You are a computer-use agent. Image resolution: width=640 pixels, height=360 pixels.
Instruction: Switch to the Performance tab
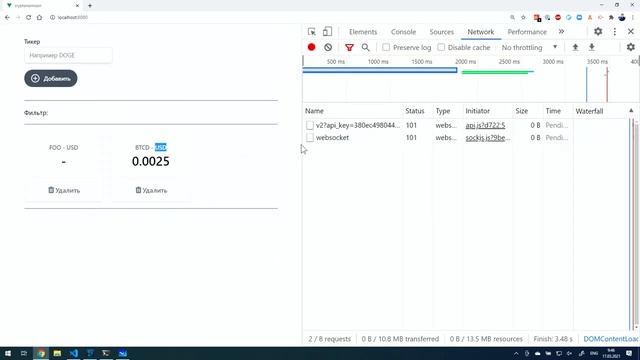[x=527, y=32]
